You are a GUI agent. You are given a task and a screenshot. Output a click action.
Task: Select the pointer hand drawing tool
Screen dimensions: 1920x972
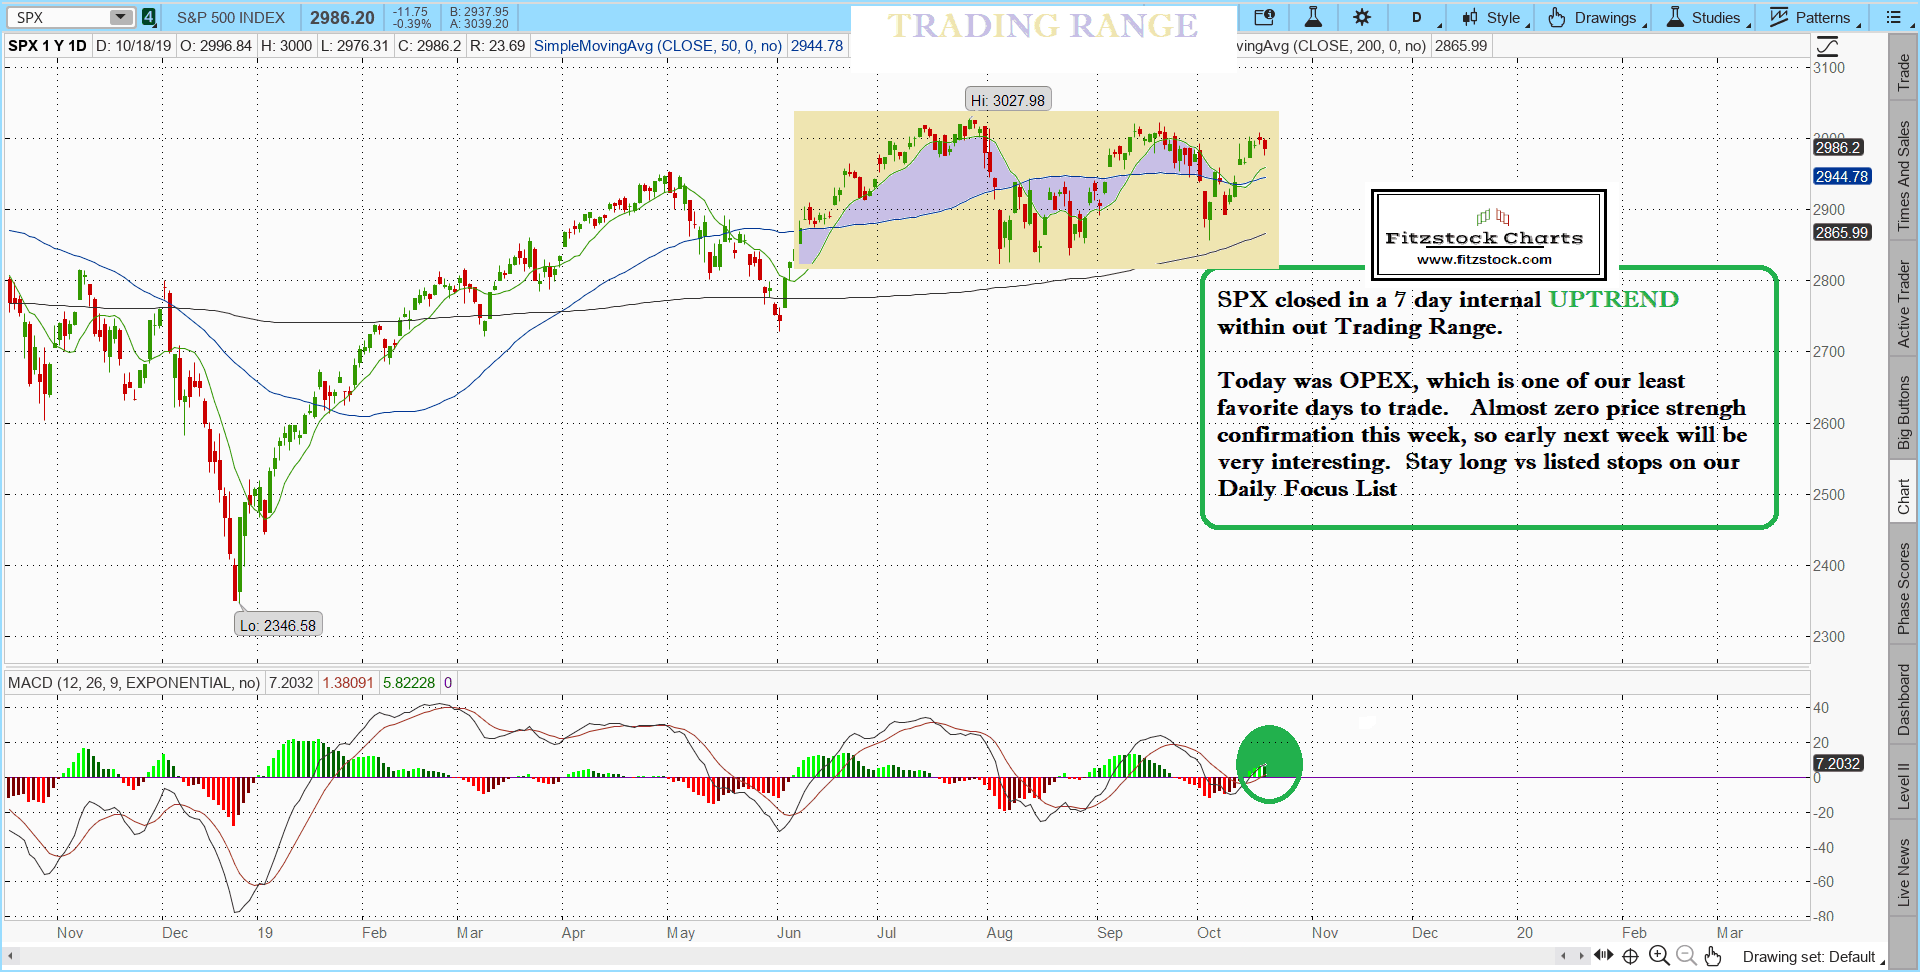[1713, 956]
